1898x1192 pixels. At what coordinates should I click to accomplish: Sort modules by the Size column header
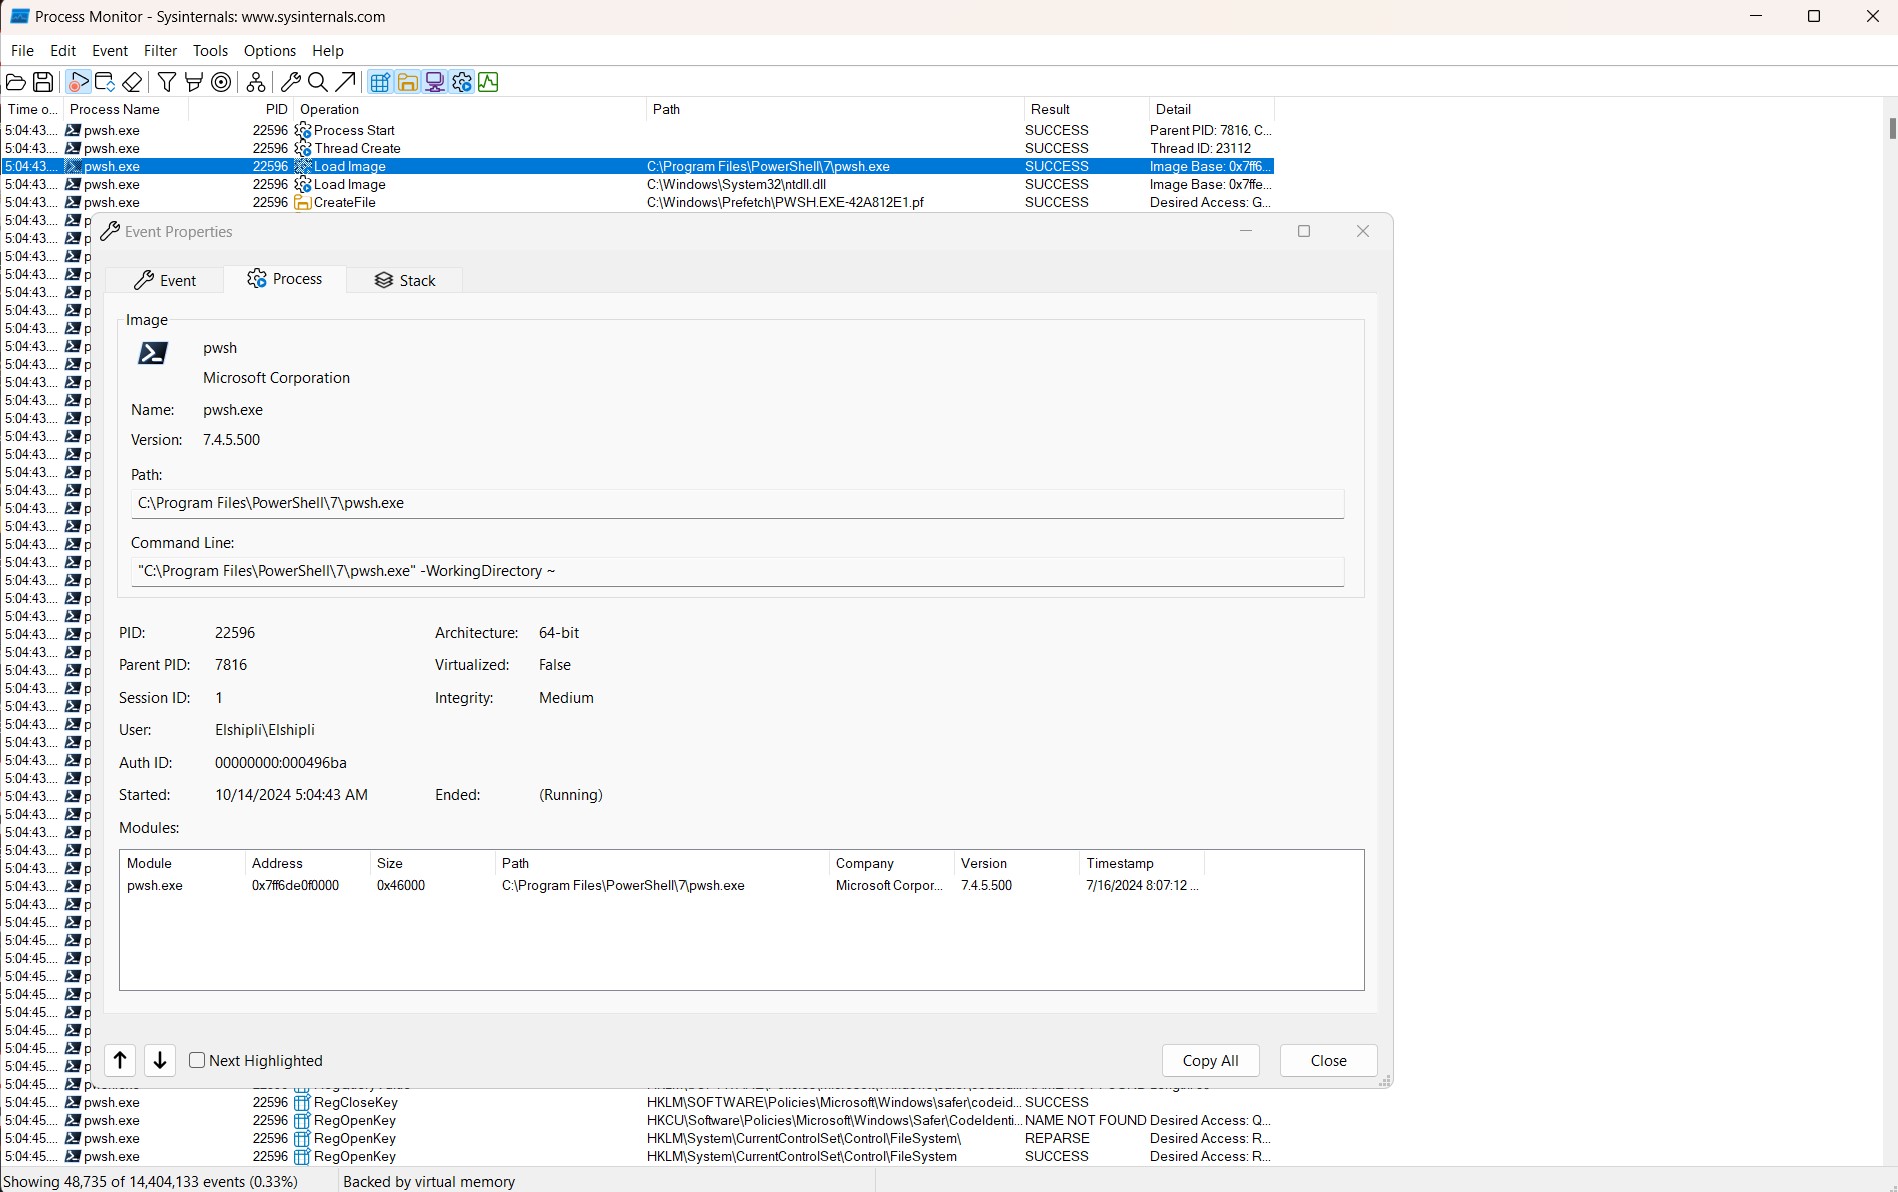click(432, 863)
